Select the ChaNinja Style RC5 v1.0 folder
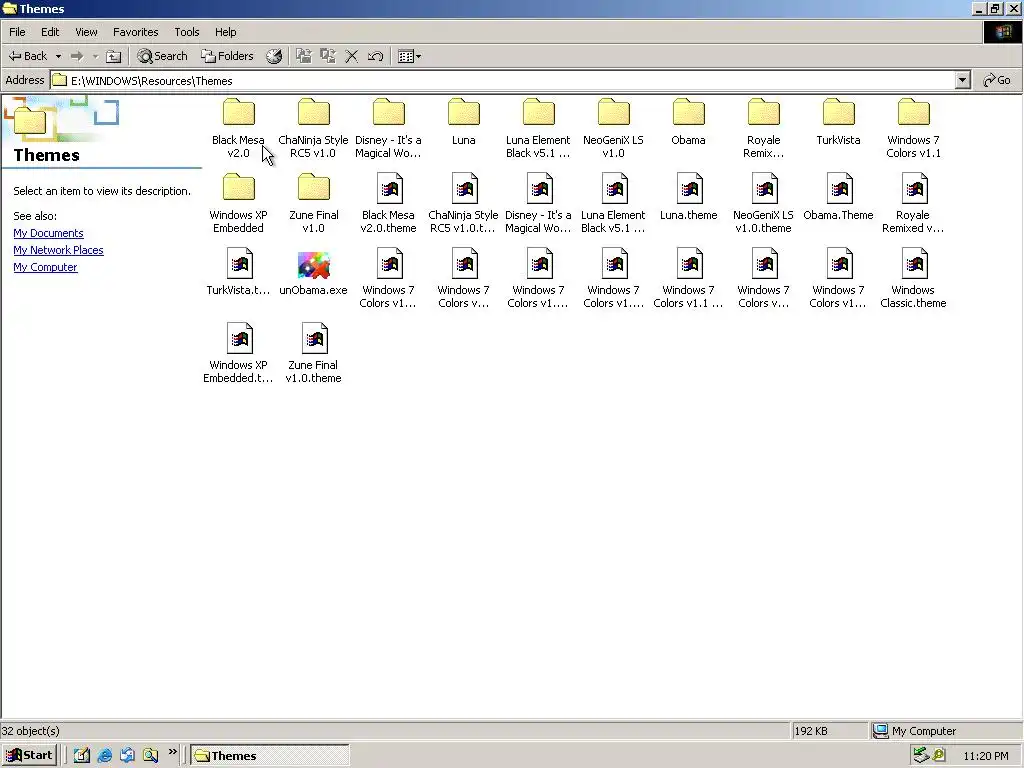1024x768 pixels. pos(313,128)
